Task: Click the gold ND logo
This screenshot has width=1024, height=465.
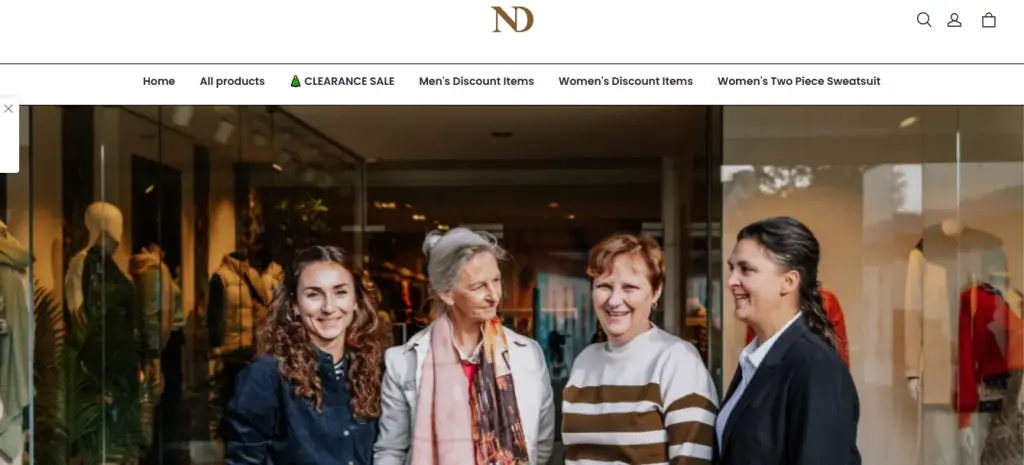Action: 512,19
